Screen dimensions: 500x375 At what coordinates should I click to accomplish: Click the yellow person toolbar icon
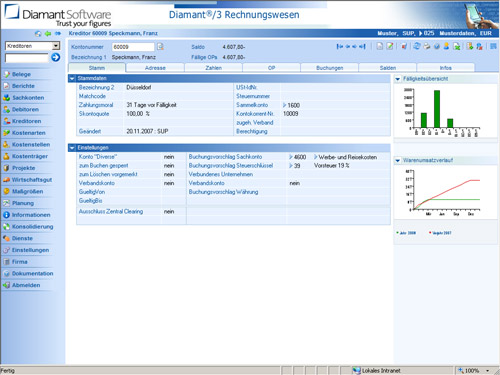click(446, 46)
